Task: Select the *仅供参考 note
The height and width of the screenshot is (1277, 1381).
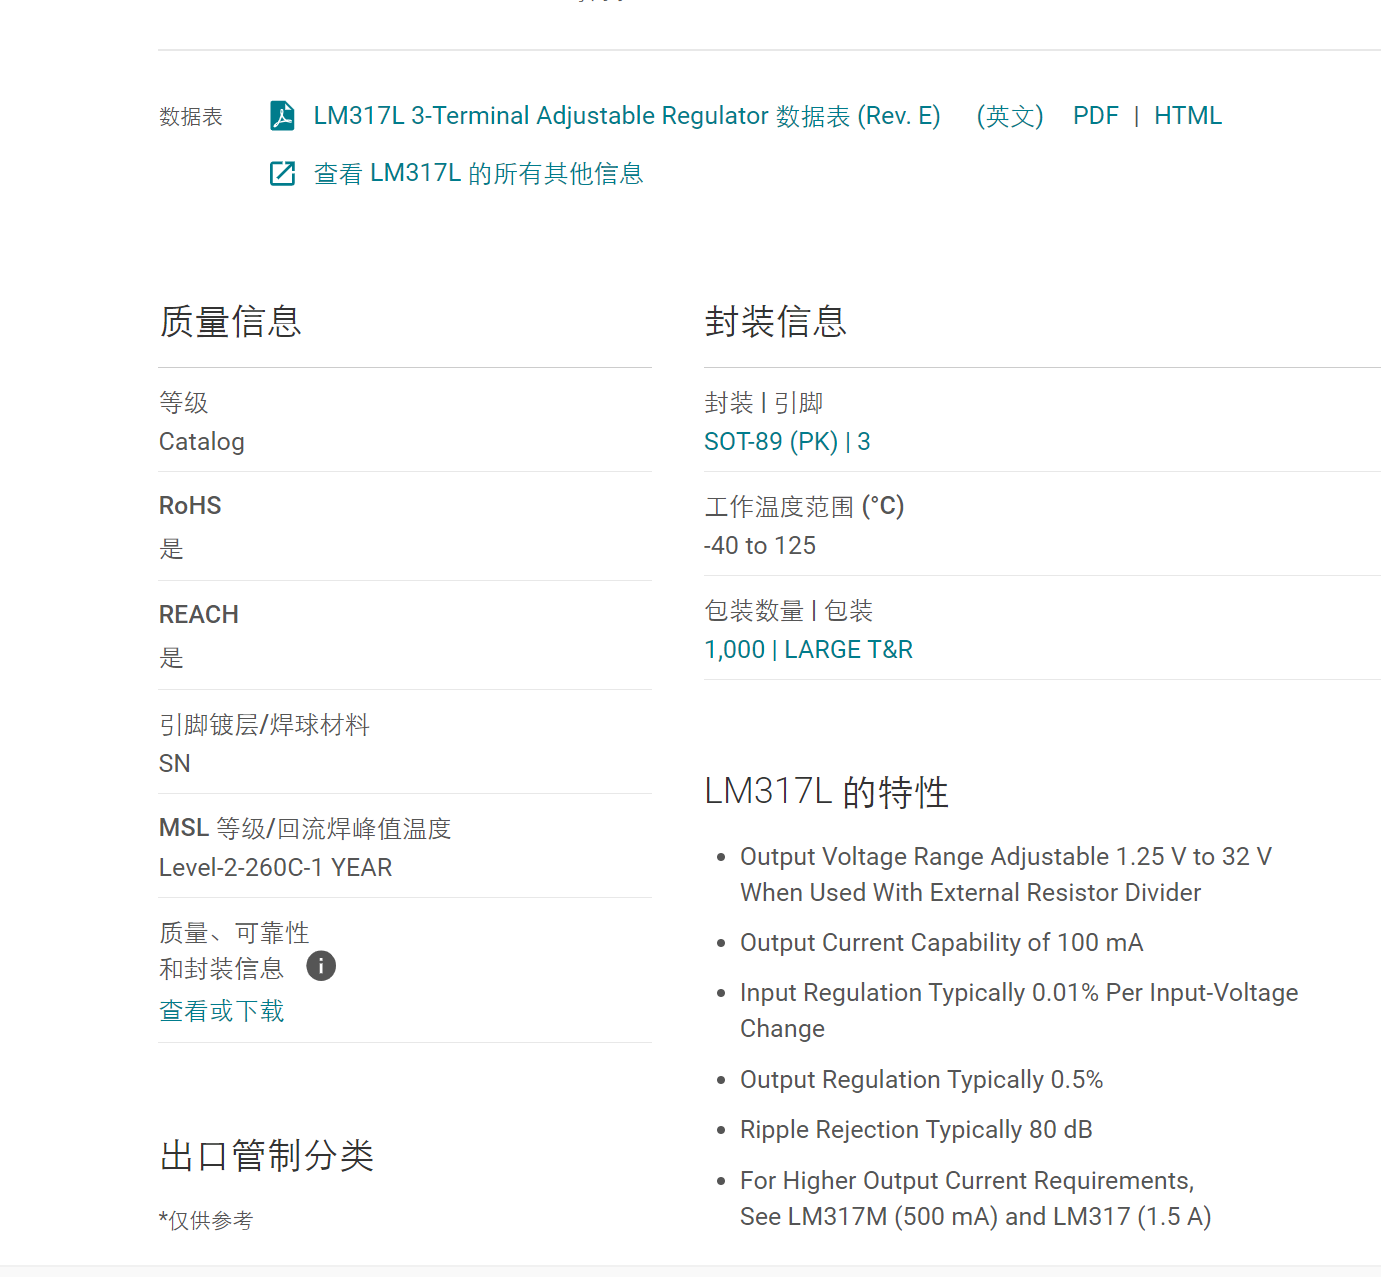Action: pyautogui.click(x=206, y=1220)
